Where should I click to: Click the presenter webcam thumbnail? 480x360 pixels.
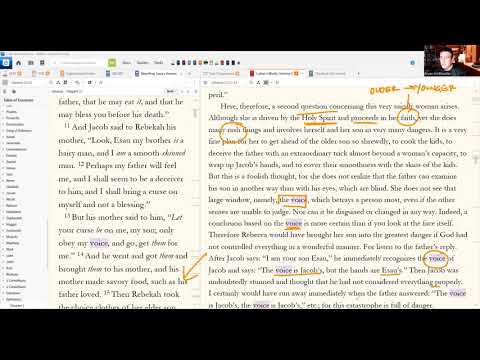pos(452,60)
